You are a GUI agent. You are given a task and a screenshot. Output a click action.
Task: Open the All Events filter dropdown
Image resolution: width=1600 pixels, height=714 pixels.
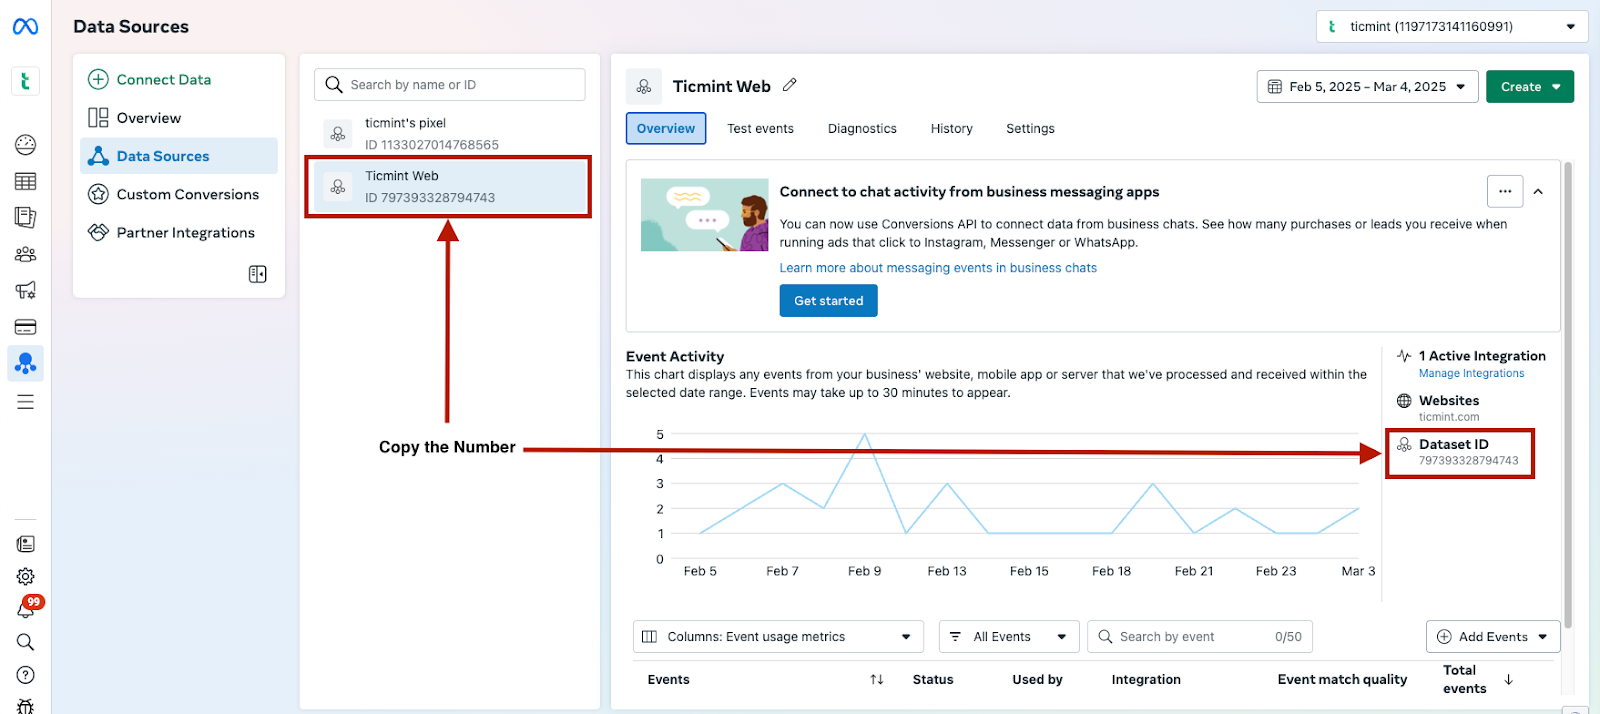click(1009, 637)
